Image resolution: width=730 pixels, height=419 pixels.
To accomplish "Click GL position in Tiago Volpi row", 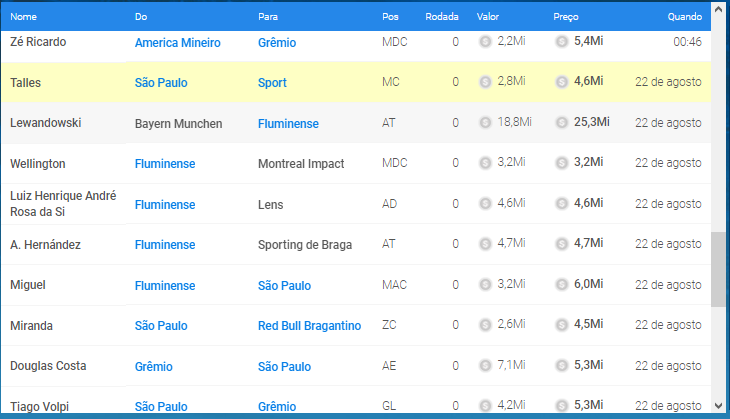I will point(389,406).
